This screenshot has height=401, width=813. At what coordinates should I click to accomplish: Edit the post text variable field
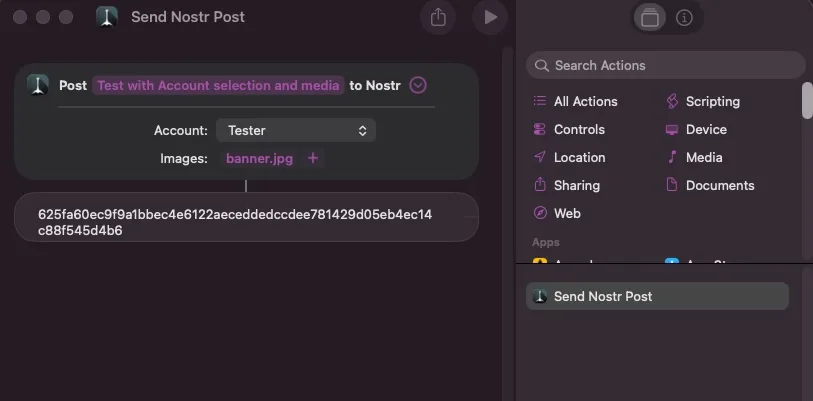pyautogui.click(x=218, y=85)
